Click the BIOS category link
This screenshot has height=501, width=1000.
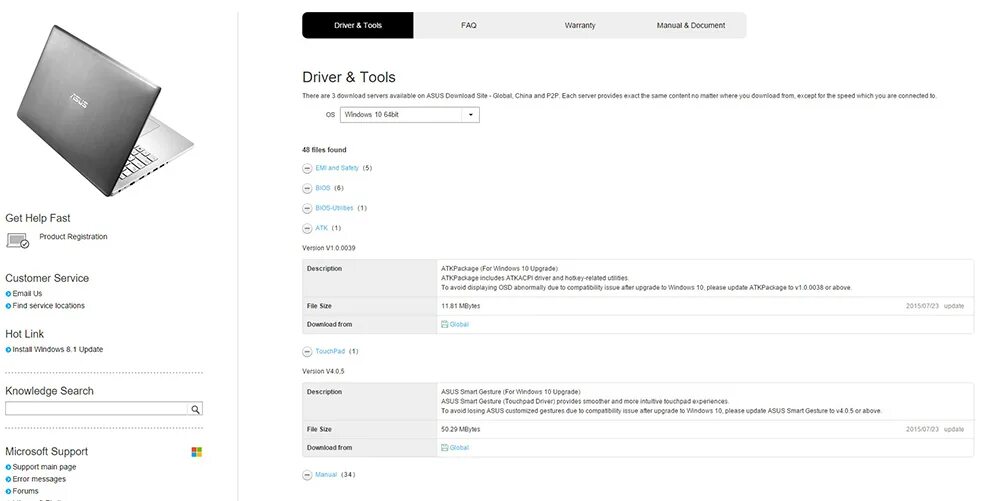(x=323, y=188)
